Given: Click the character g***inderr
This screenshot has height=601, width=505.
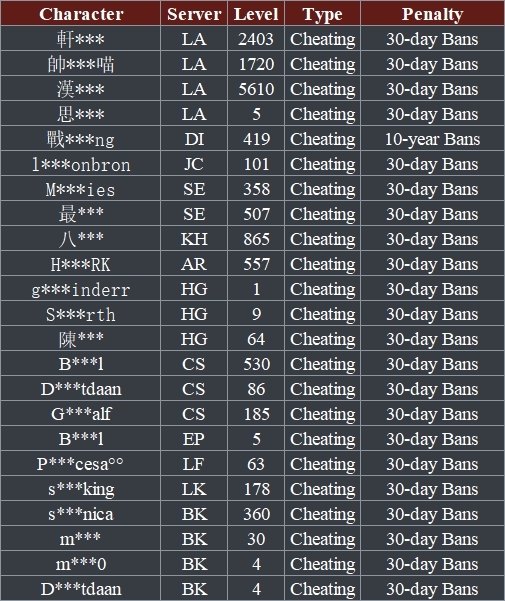Looking at the screenshot, I should click(81, 290).
